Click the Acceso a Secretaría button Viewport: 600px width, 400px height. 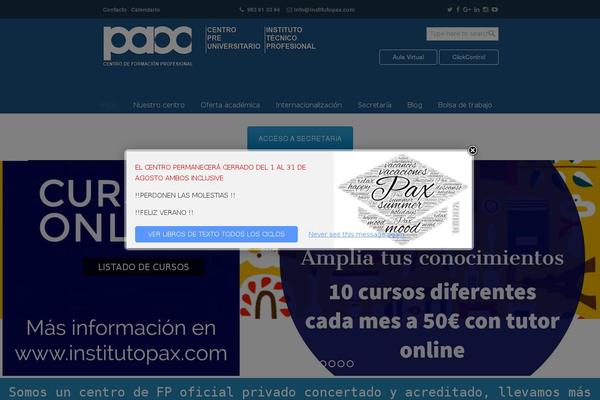tap(300, 138)
